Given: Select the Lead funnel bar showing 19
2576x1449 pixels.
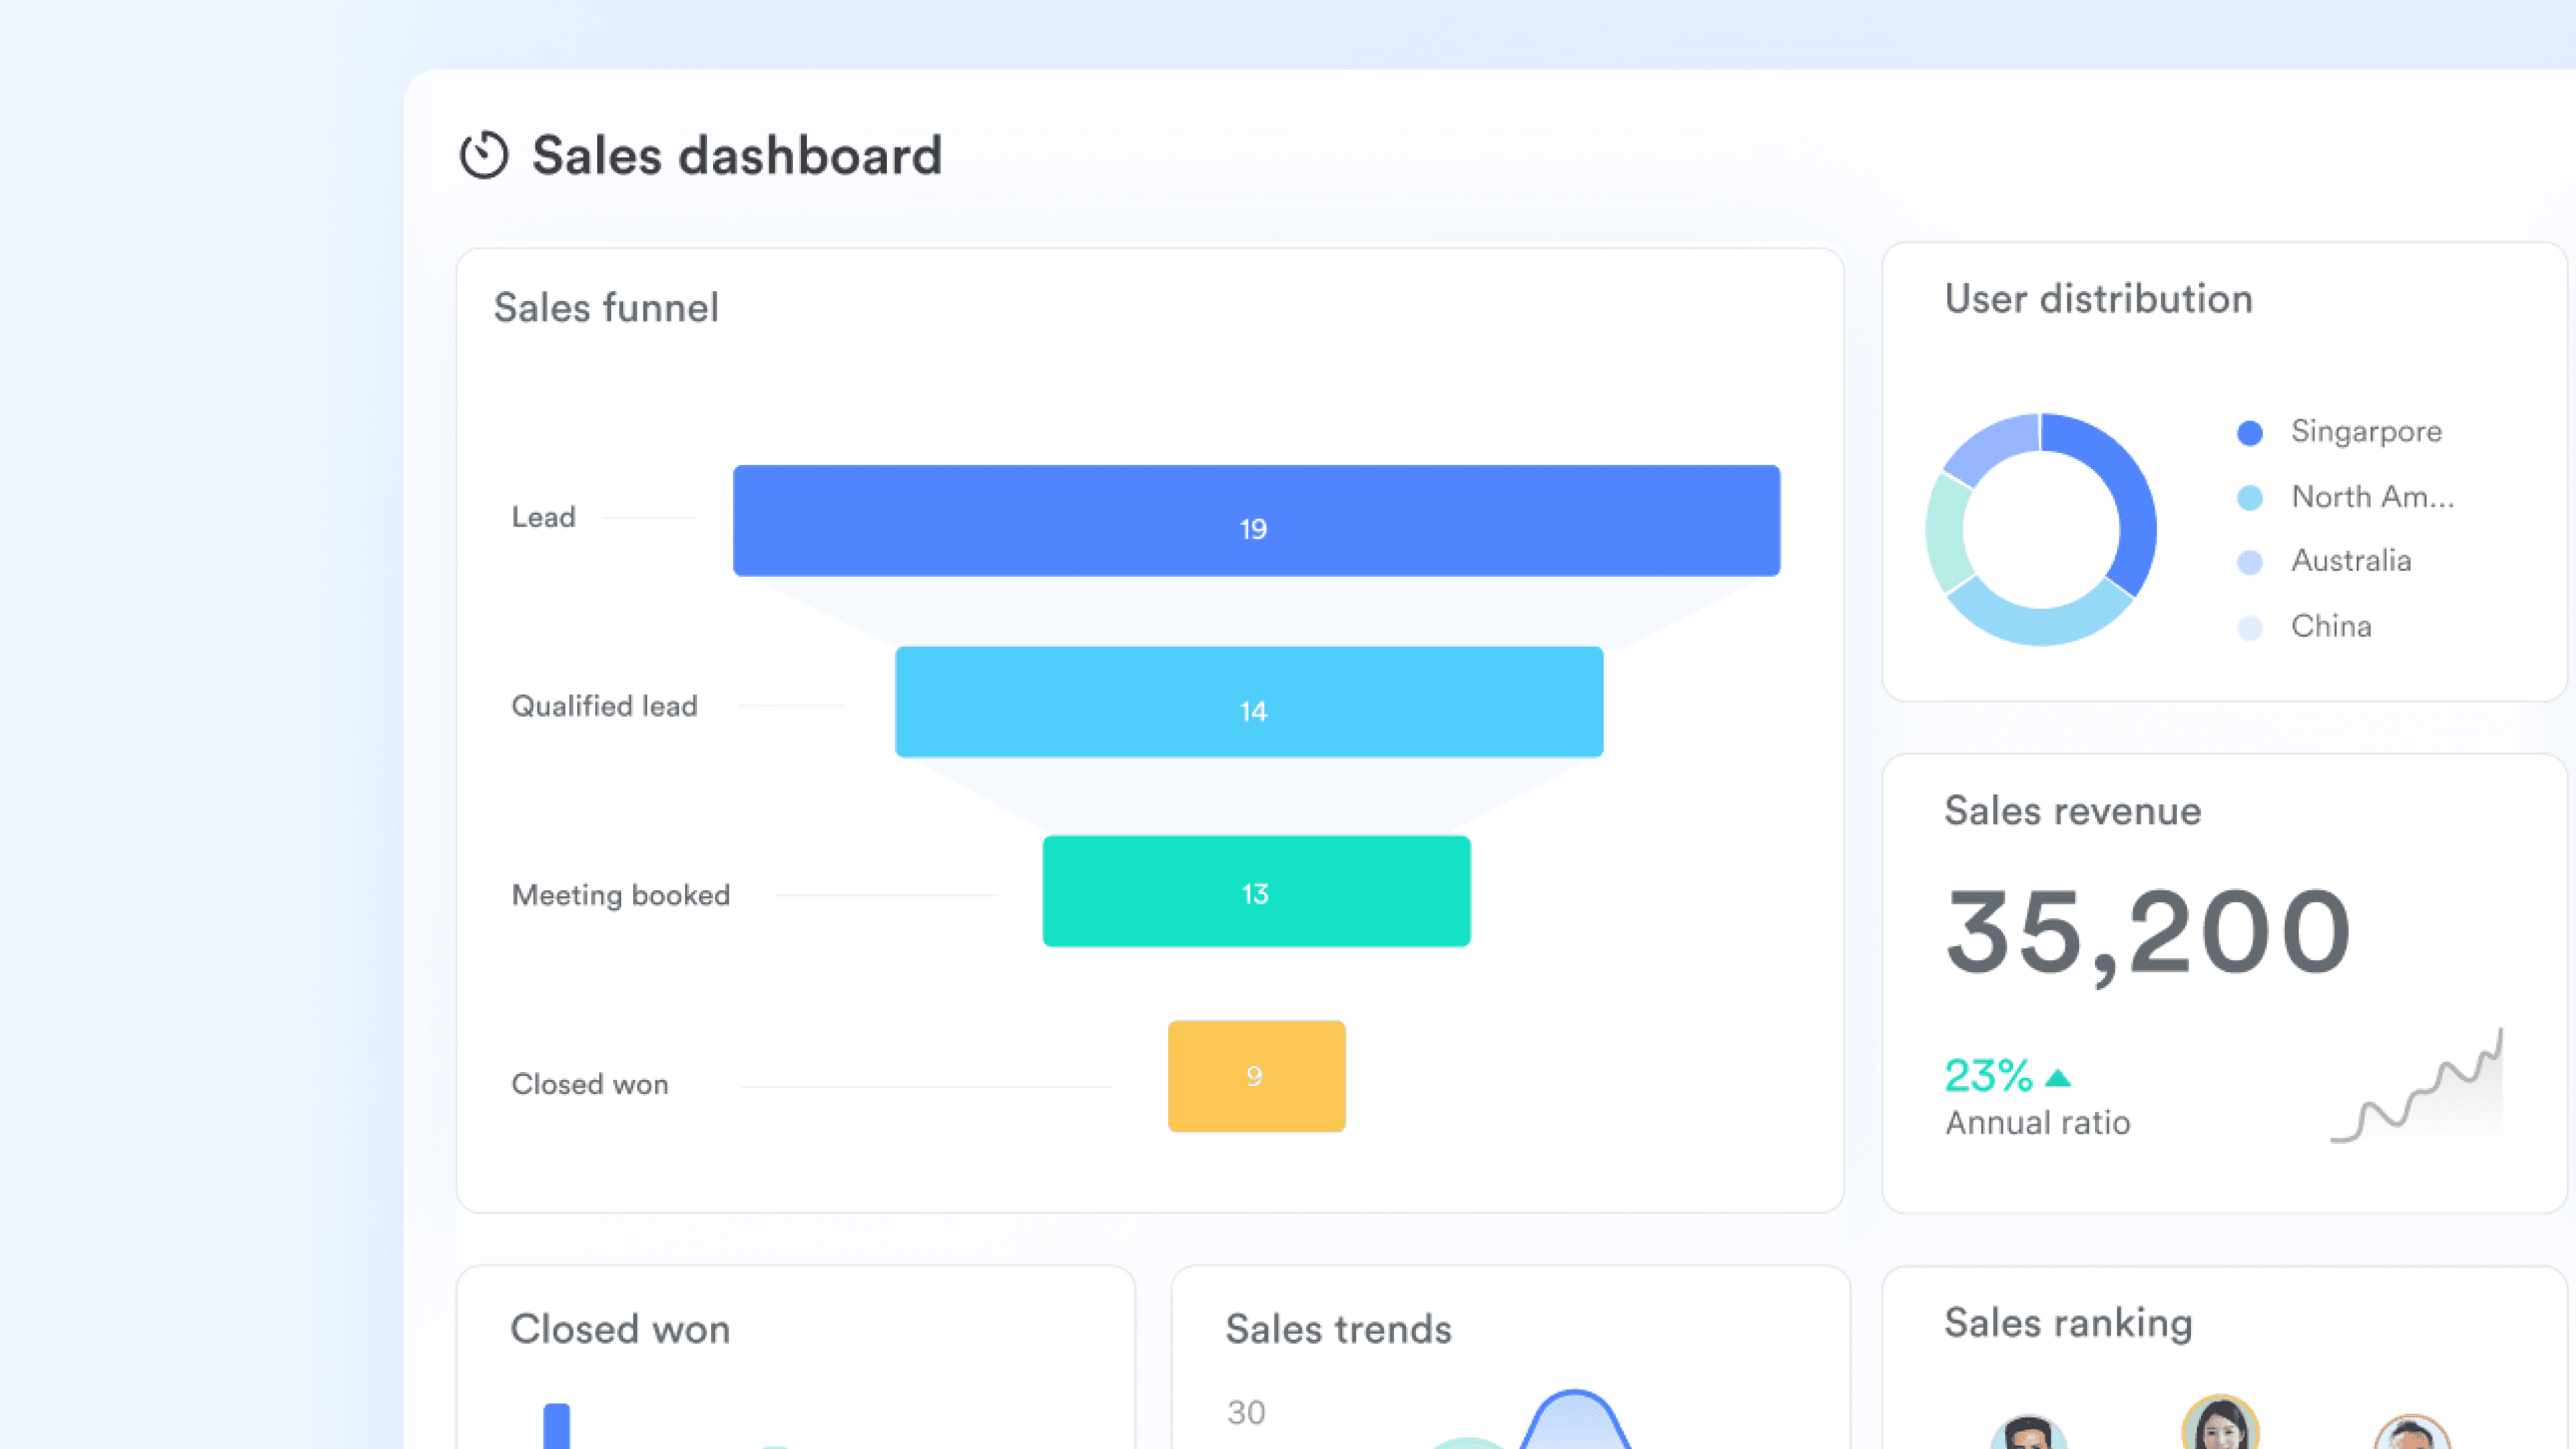Looking at the screenshot, I should [1256, 520].
